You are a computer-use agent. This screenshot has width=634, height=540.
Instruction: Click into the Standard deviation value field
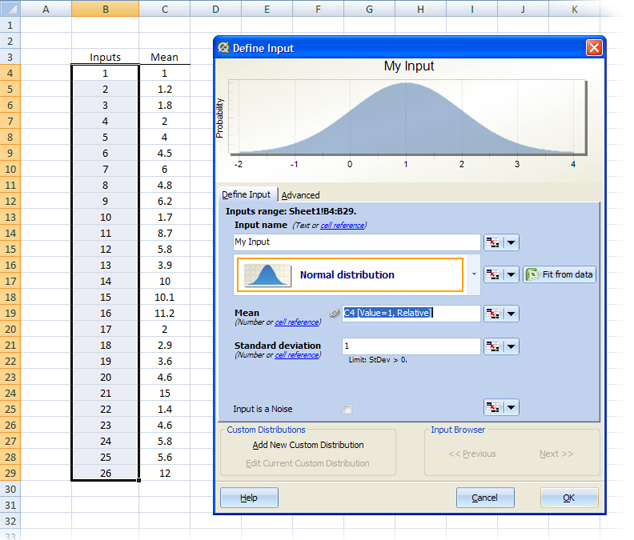[410, 346]
